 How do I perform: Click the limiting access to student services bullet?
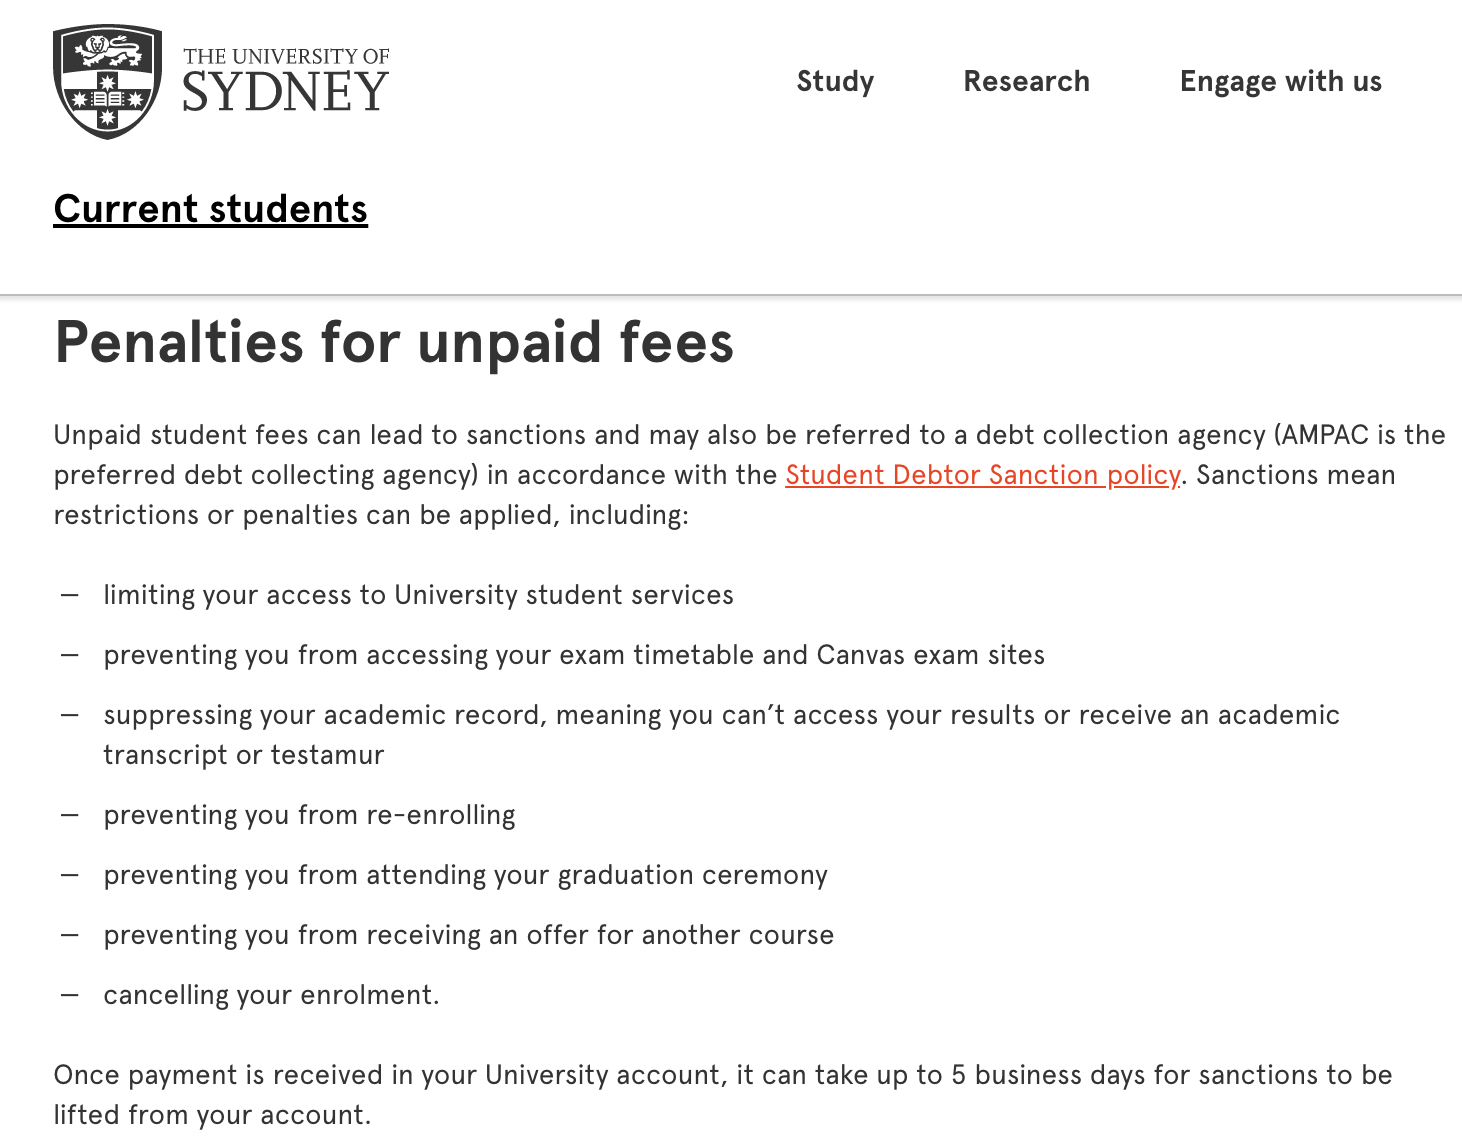point(418,595)
